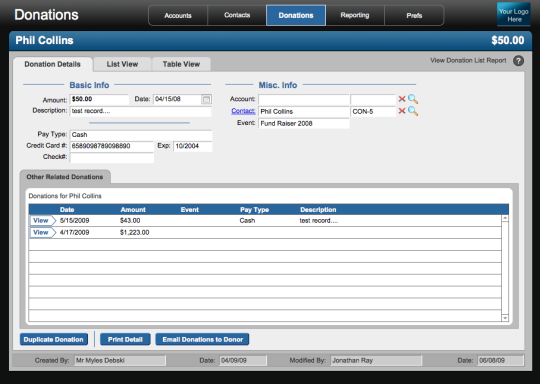Click the Your Logo Here image
The width and height of the screenshot is (540, 384).
[513, 15]
